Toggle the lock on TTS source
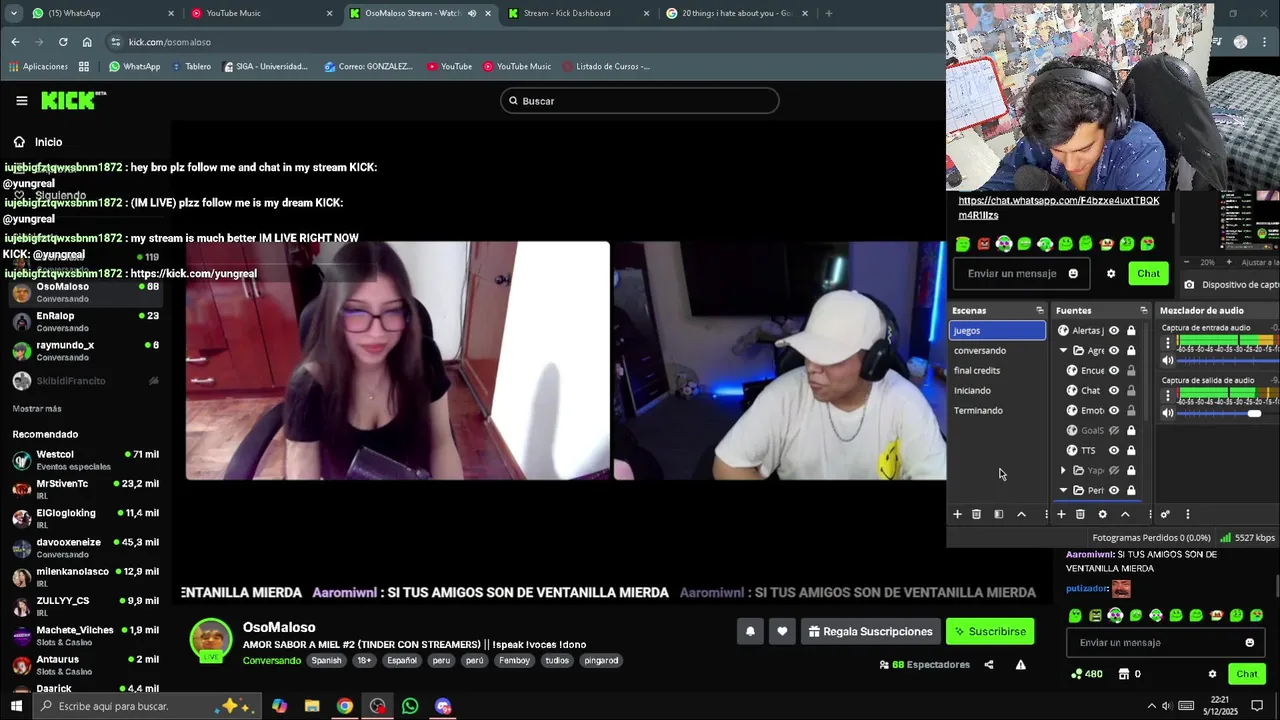This screenshot has height=720, width=1280. pyautogui.click(x=1131, y=451)
